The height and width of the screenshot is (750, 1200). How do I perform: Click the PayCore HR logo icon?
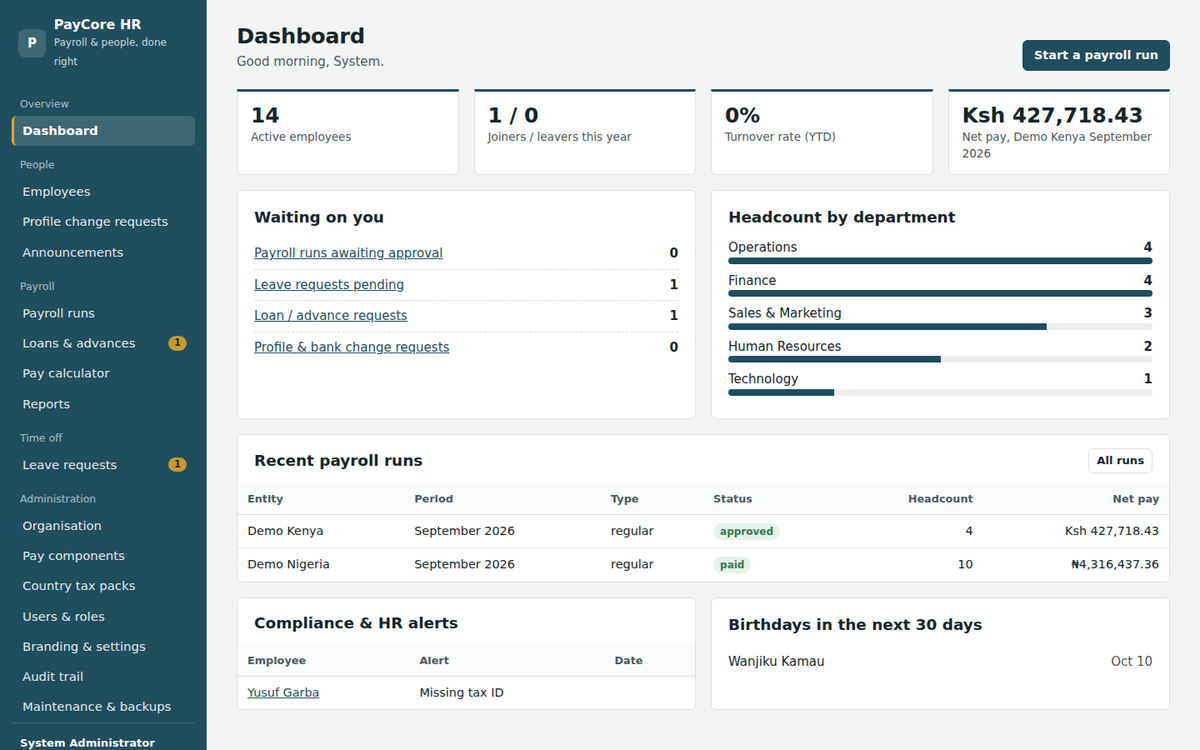click(32, 43)
